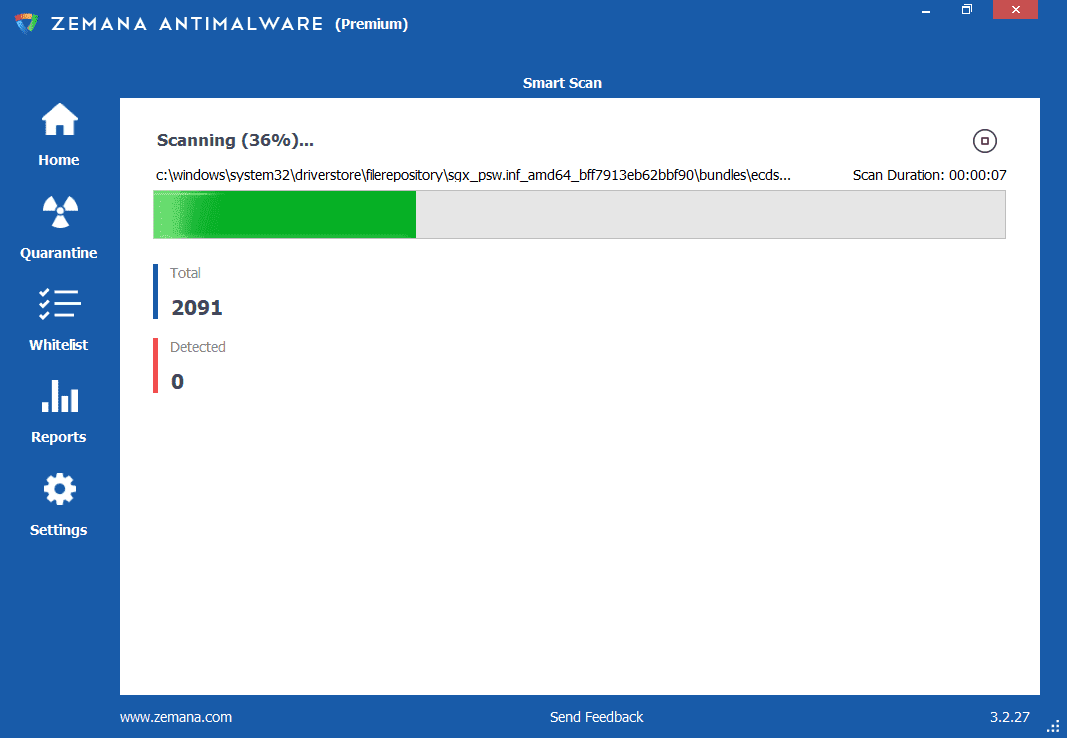The image size is (1067, 738).
Task: Click the scanned file path text
Action: pos(473,175)
